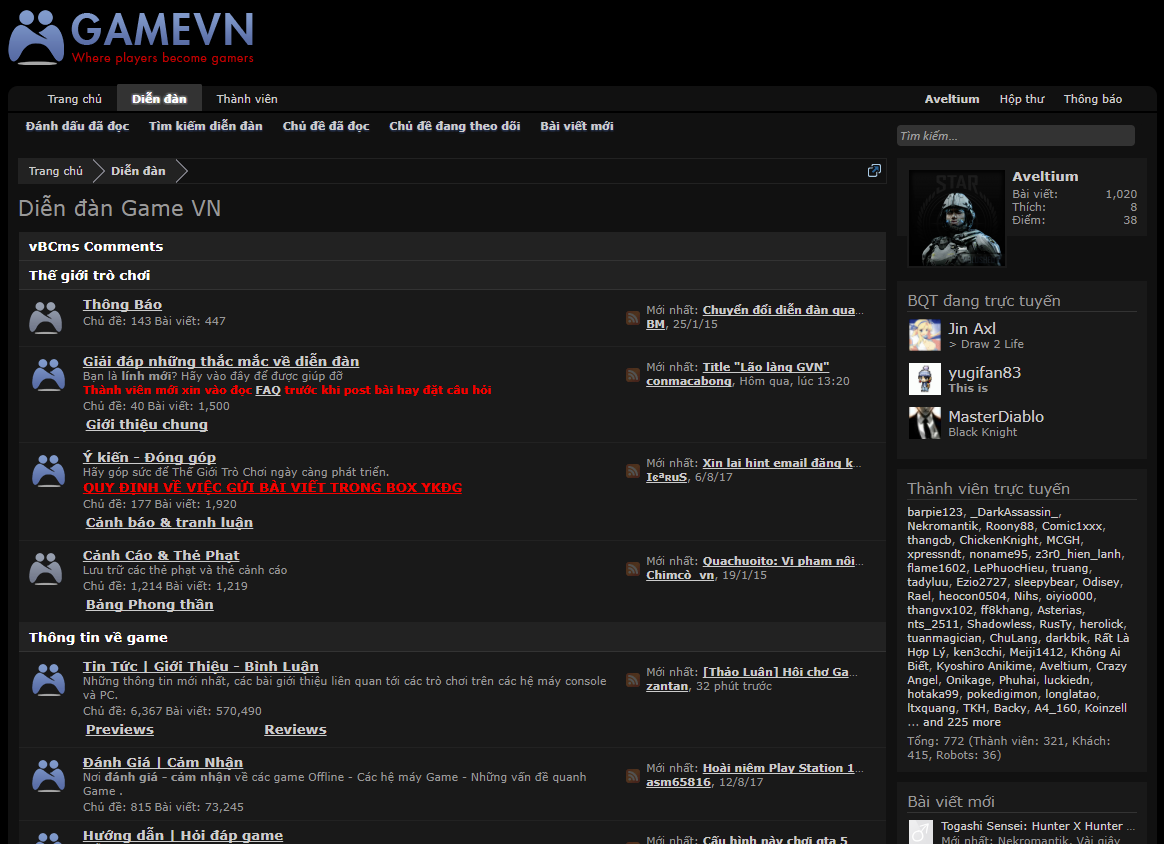
Task: Open the Cảnh Cáo & Thẻ Phạt forum
Action: 161,555
